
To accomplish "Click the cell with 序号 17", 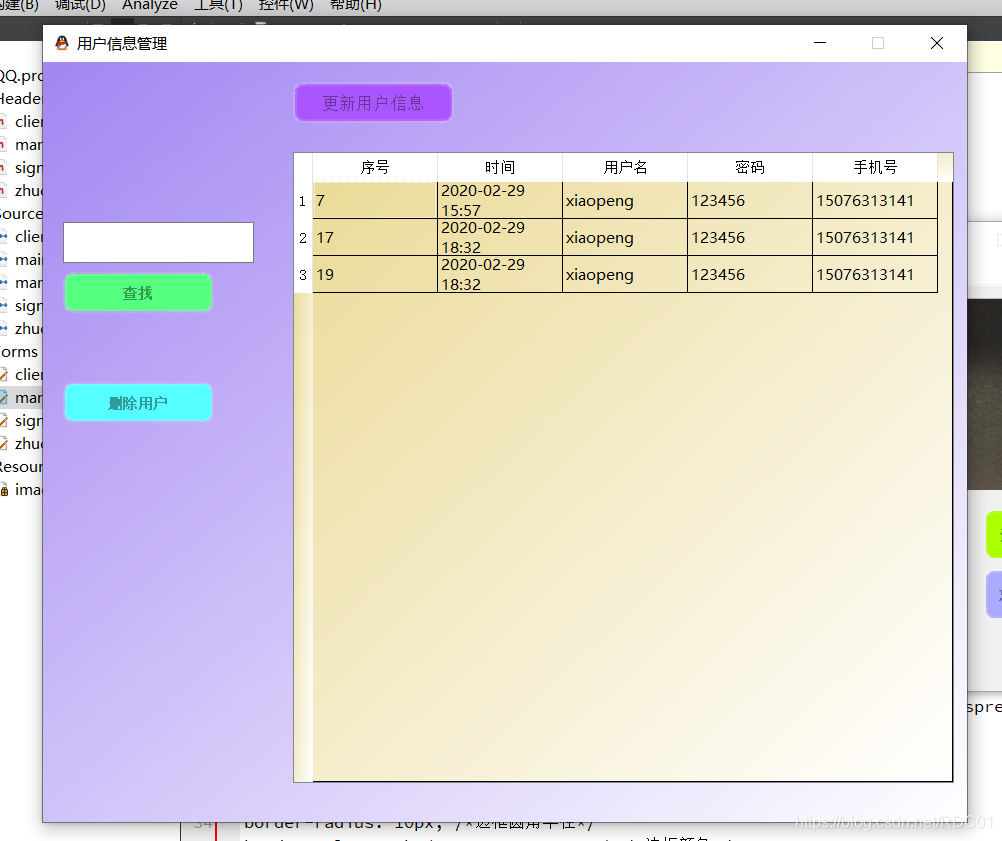I will click(375, 238).
